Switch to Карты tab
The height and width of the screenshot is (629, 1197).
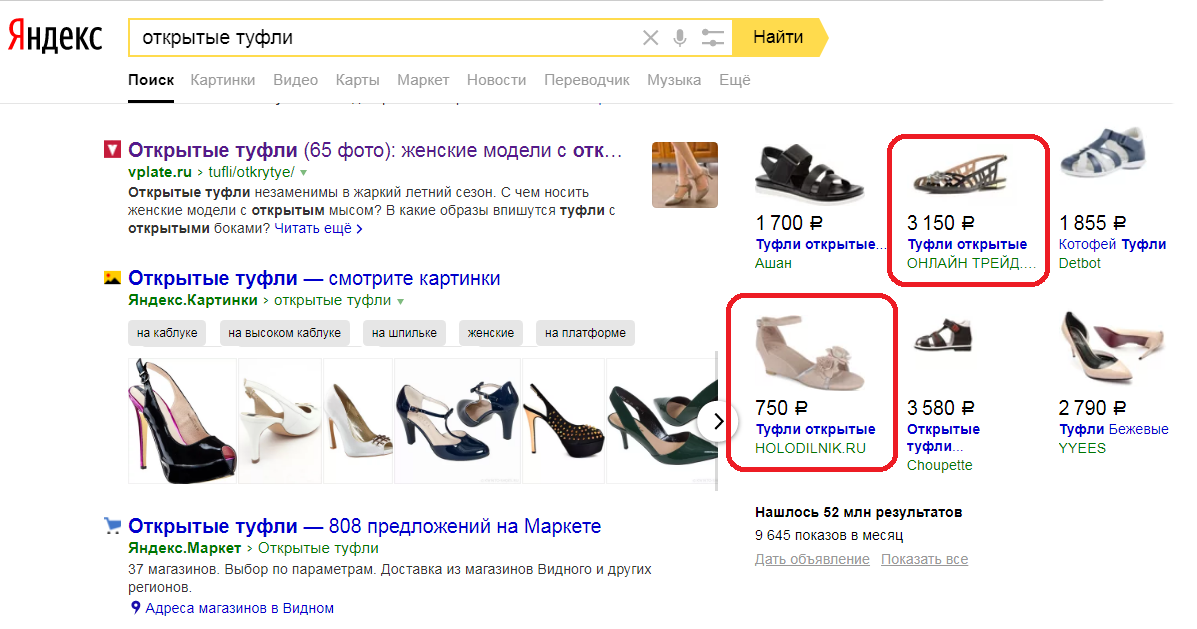tap(357, 80)
